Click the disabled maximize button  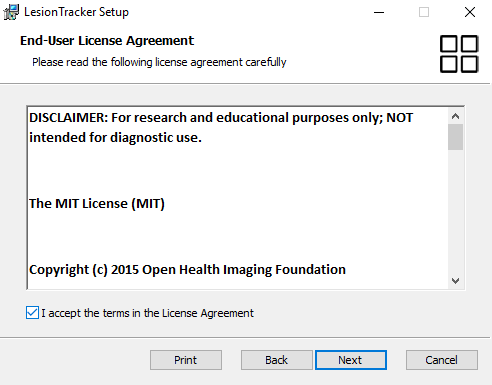424,13
